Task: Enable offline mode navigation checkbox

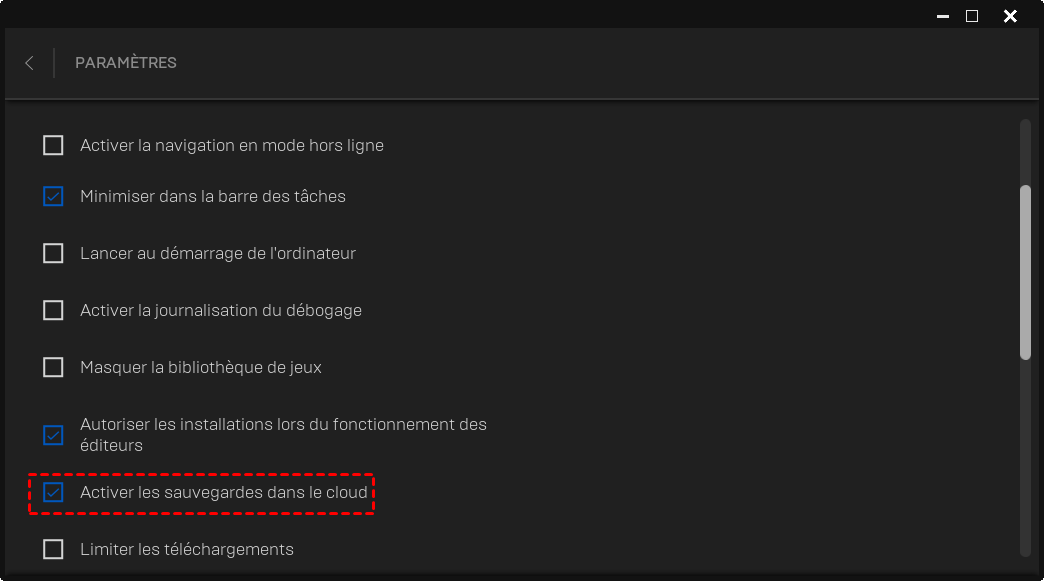Action: tap(53, 145)
